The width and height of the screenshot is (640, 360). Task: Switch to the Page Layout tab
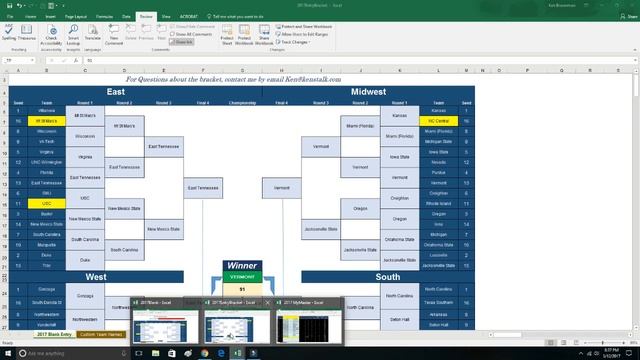[x=76, y=17]
